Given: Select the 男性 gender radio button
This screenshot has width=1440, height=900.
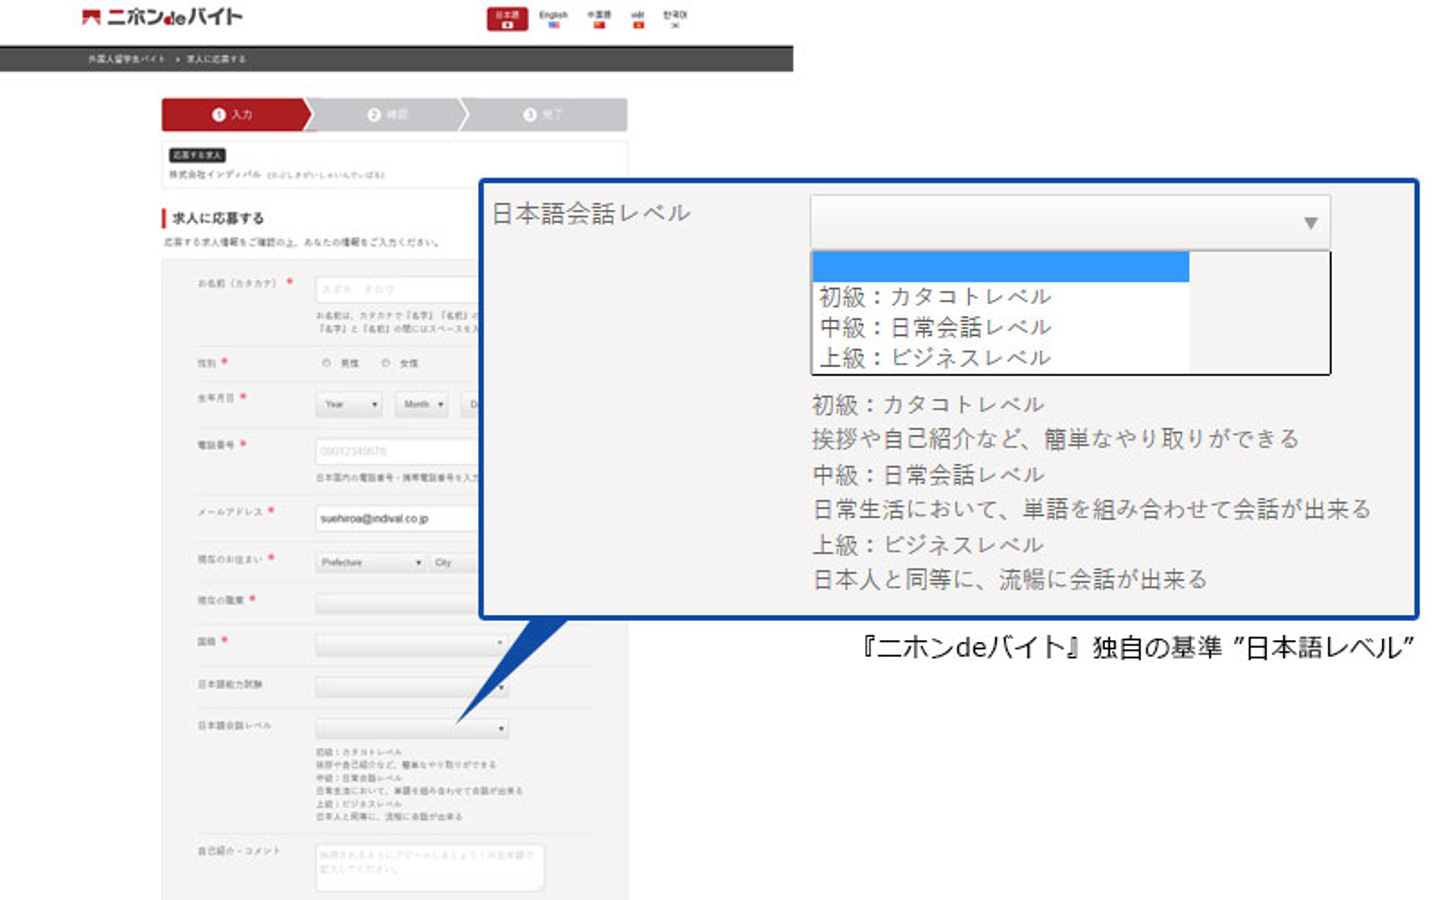Looking at the screenshot, I should pyautogui.click(x=326, y=363).
